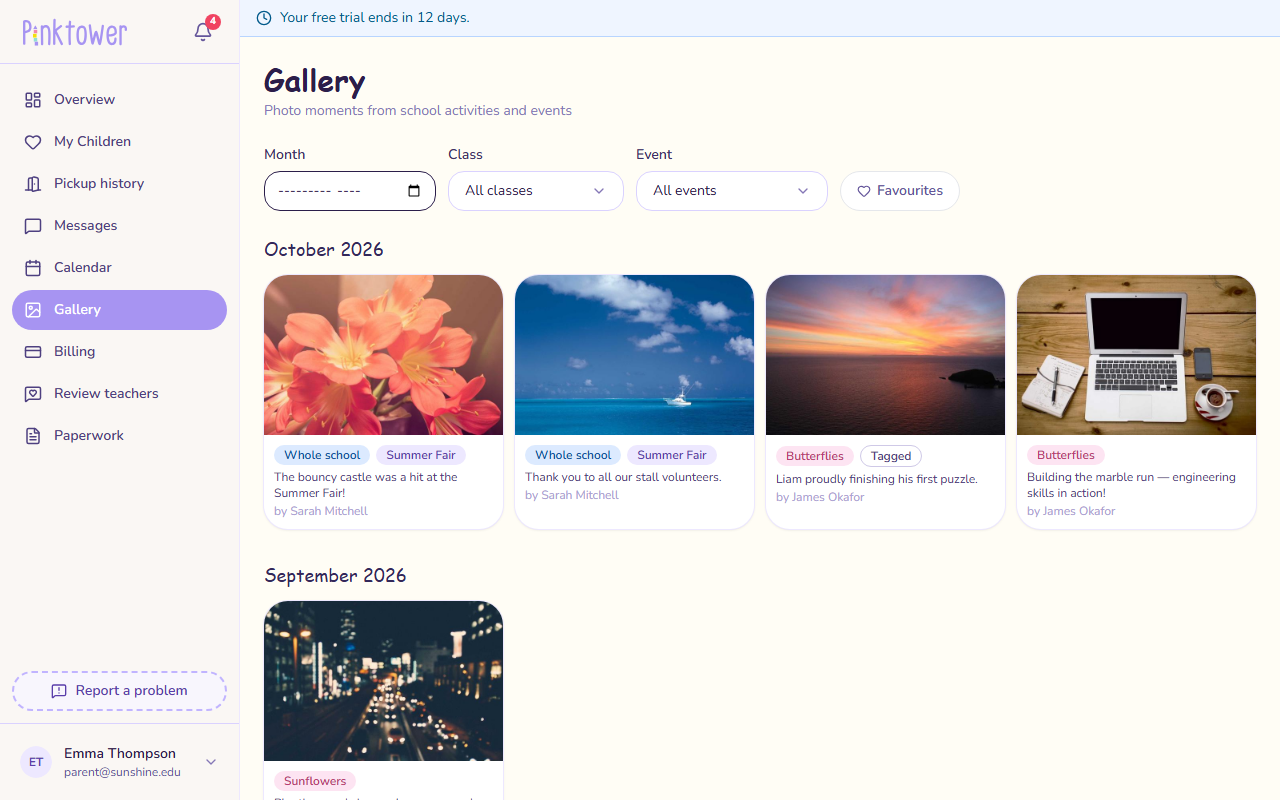Screen dimensions: 1280x800
Task: Toggle the Favourites filter
Action: pyautogui.click(x=900, y=191)
